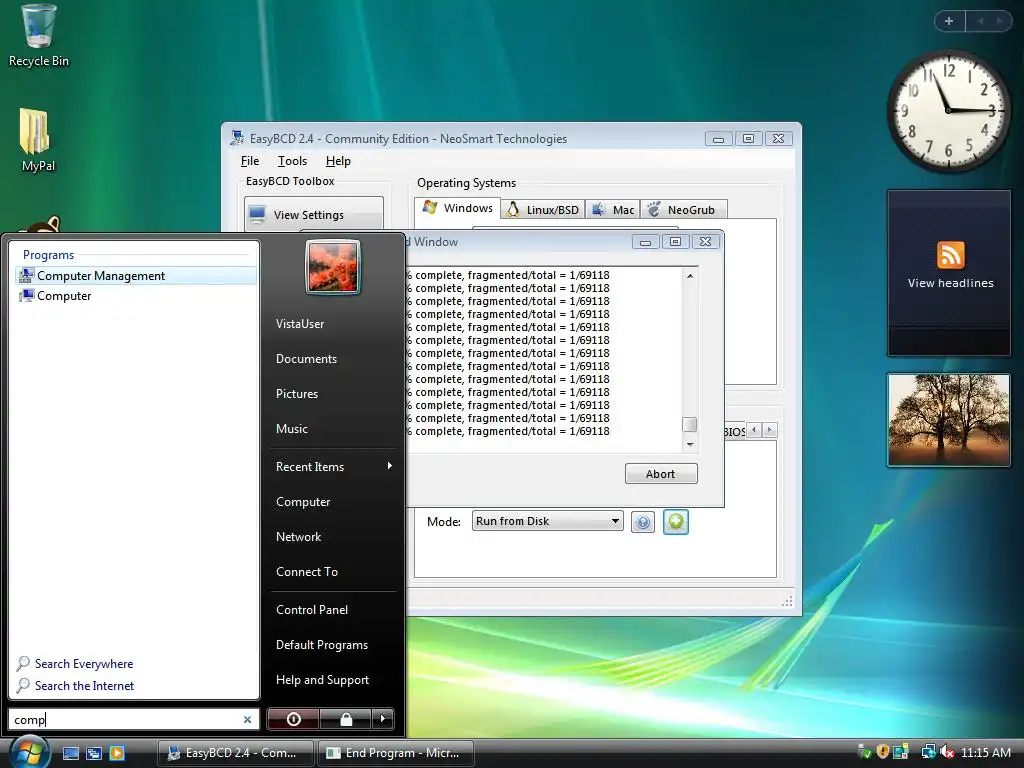
Task: Open Documents from Start menu
Action: point(306,359)
